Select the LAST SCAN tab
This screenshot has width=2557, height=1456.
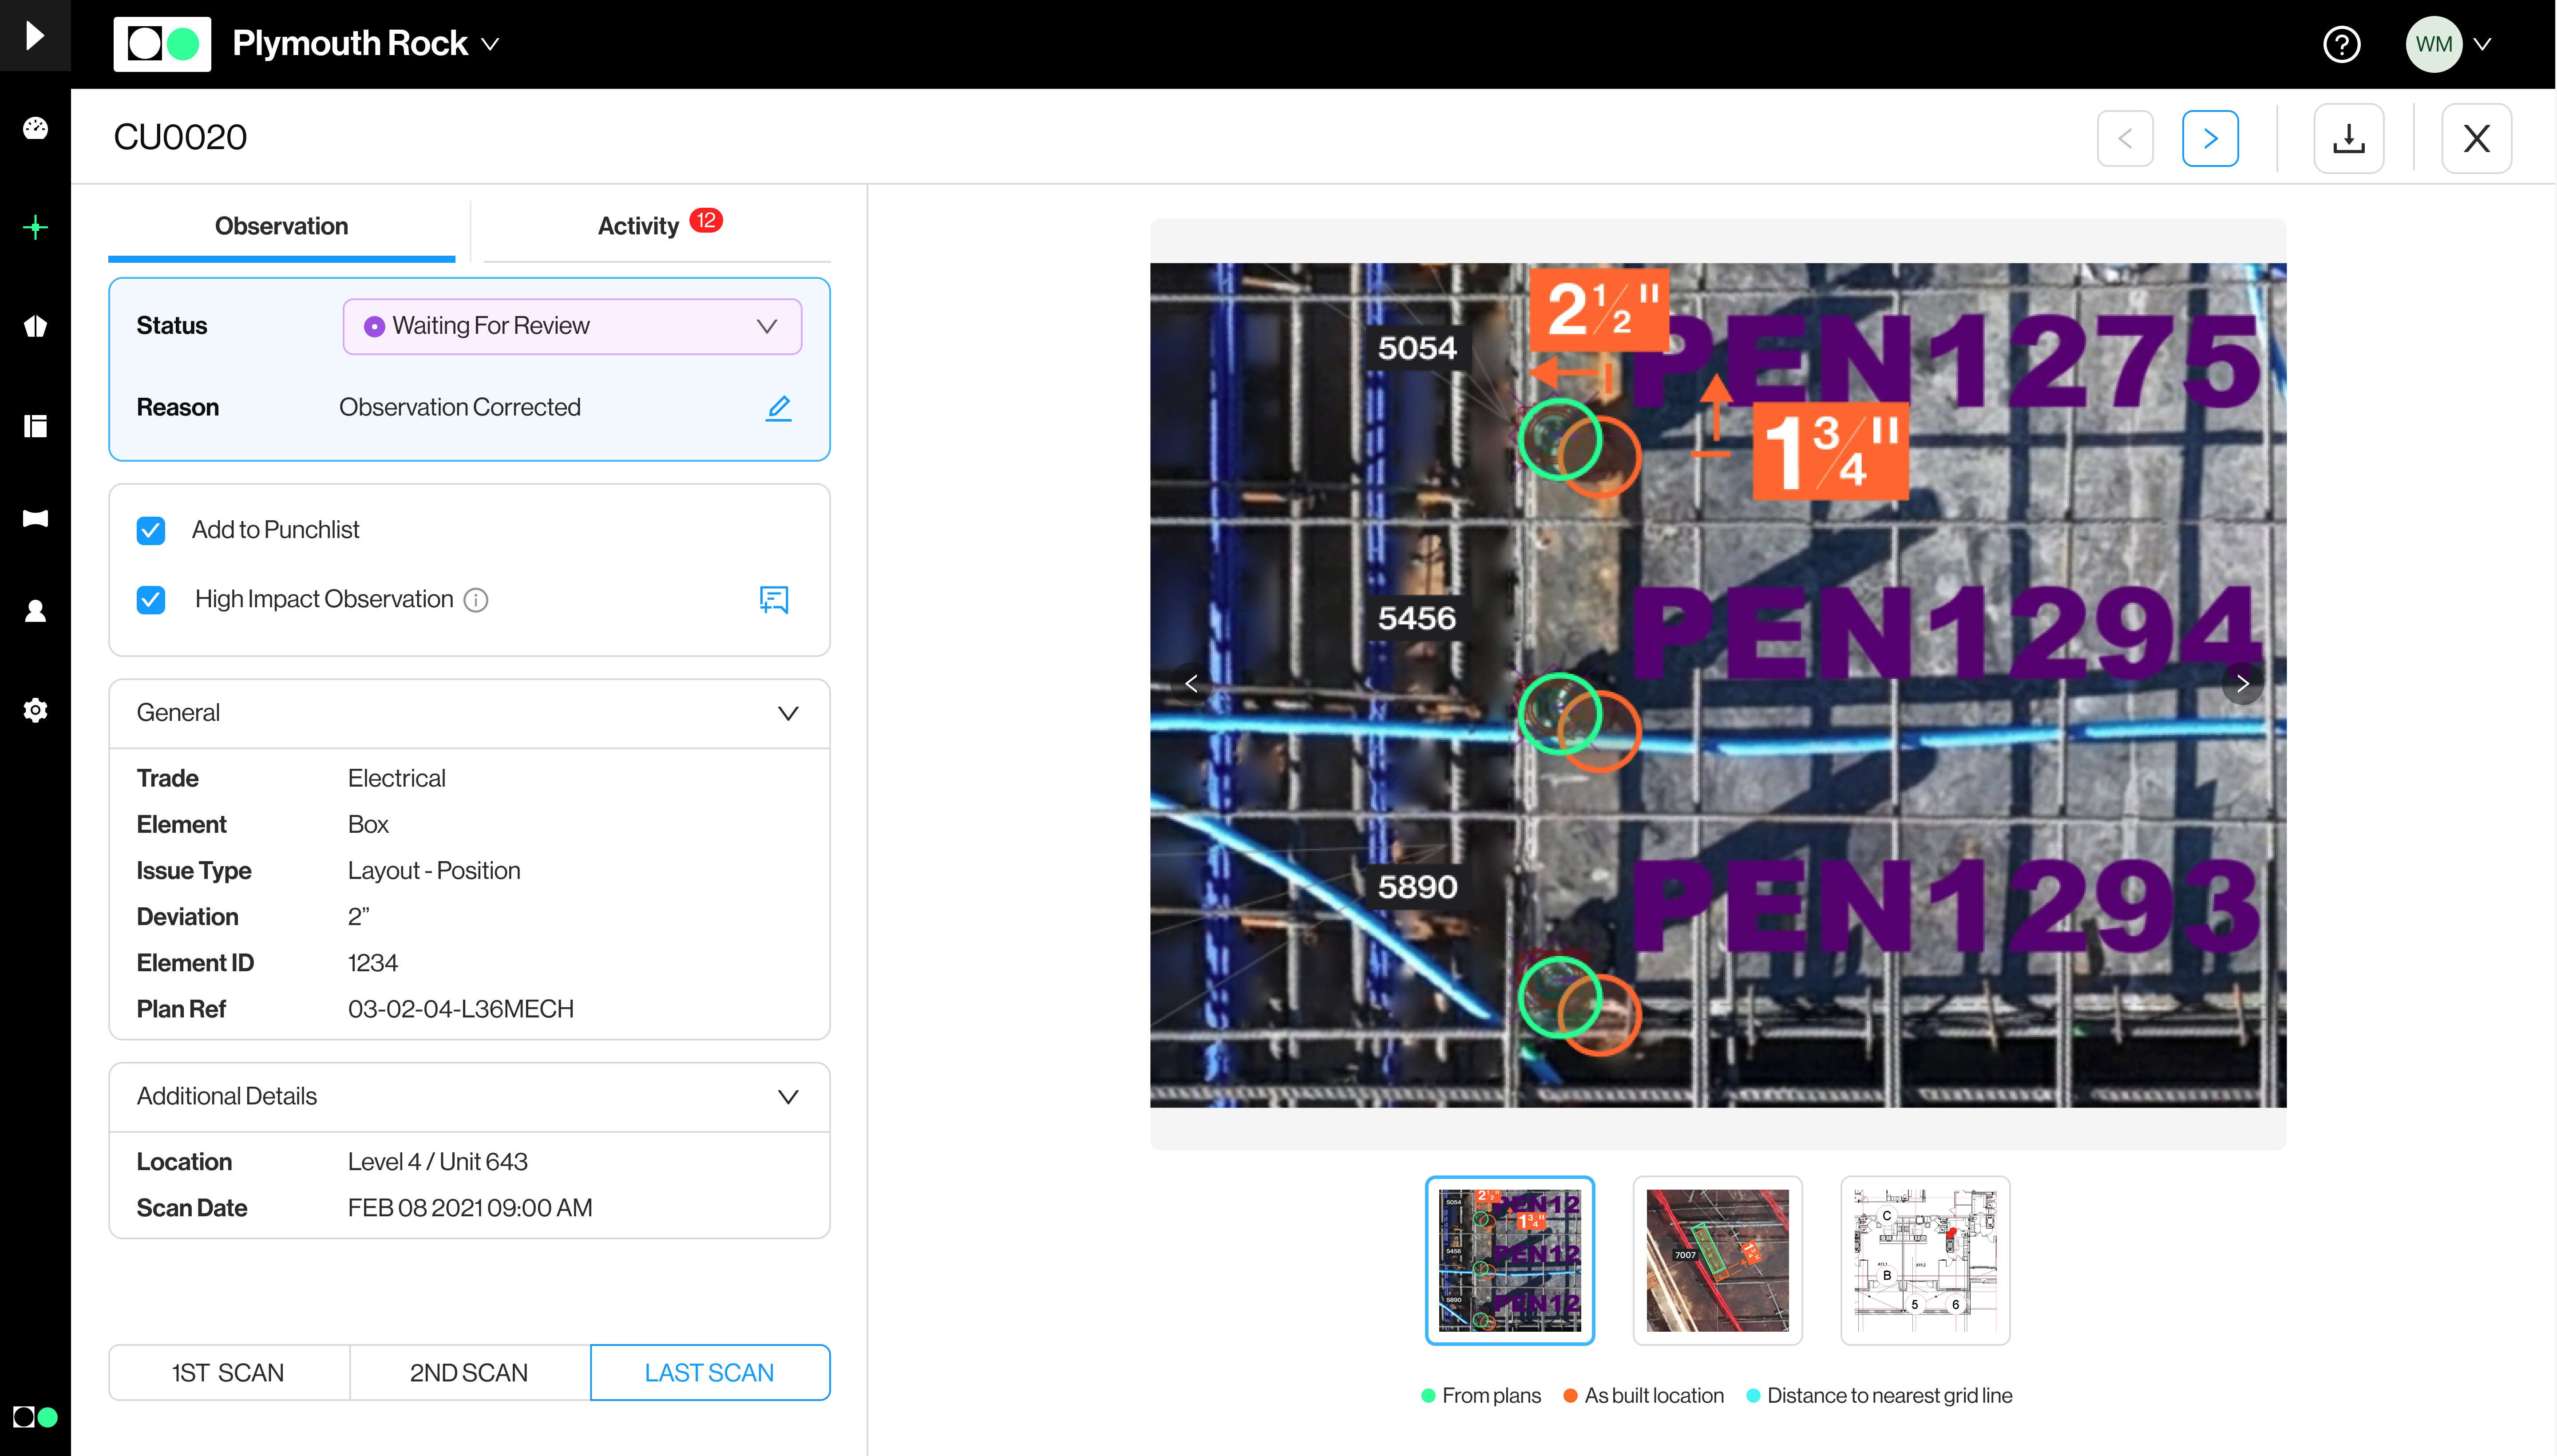710,1372
